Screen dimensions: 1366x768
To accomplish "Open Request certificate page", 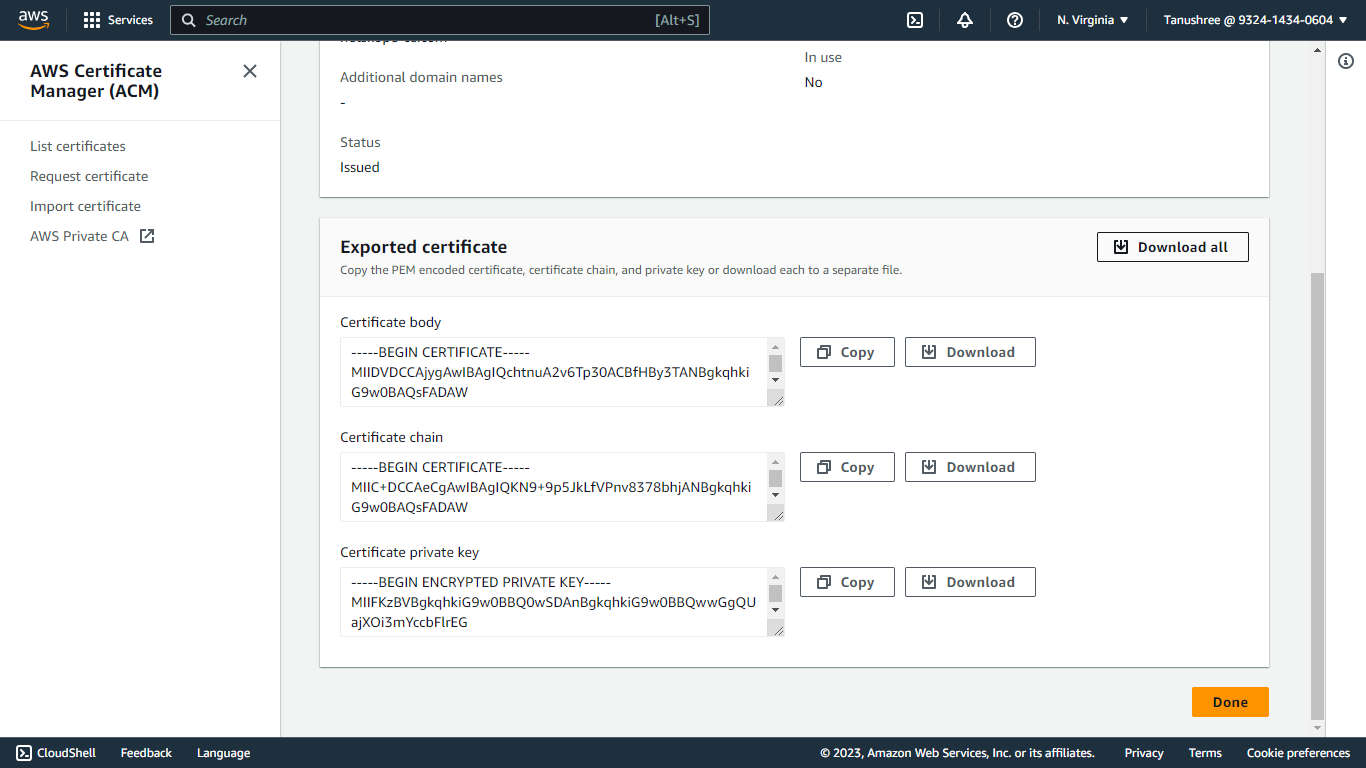I will pyautogui.click(x=89, y=176).
